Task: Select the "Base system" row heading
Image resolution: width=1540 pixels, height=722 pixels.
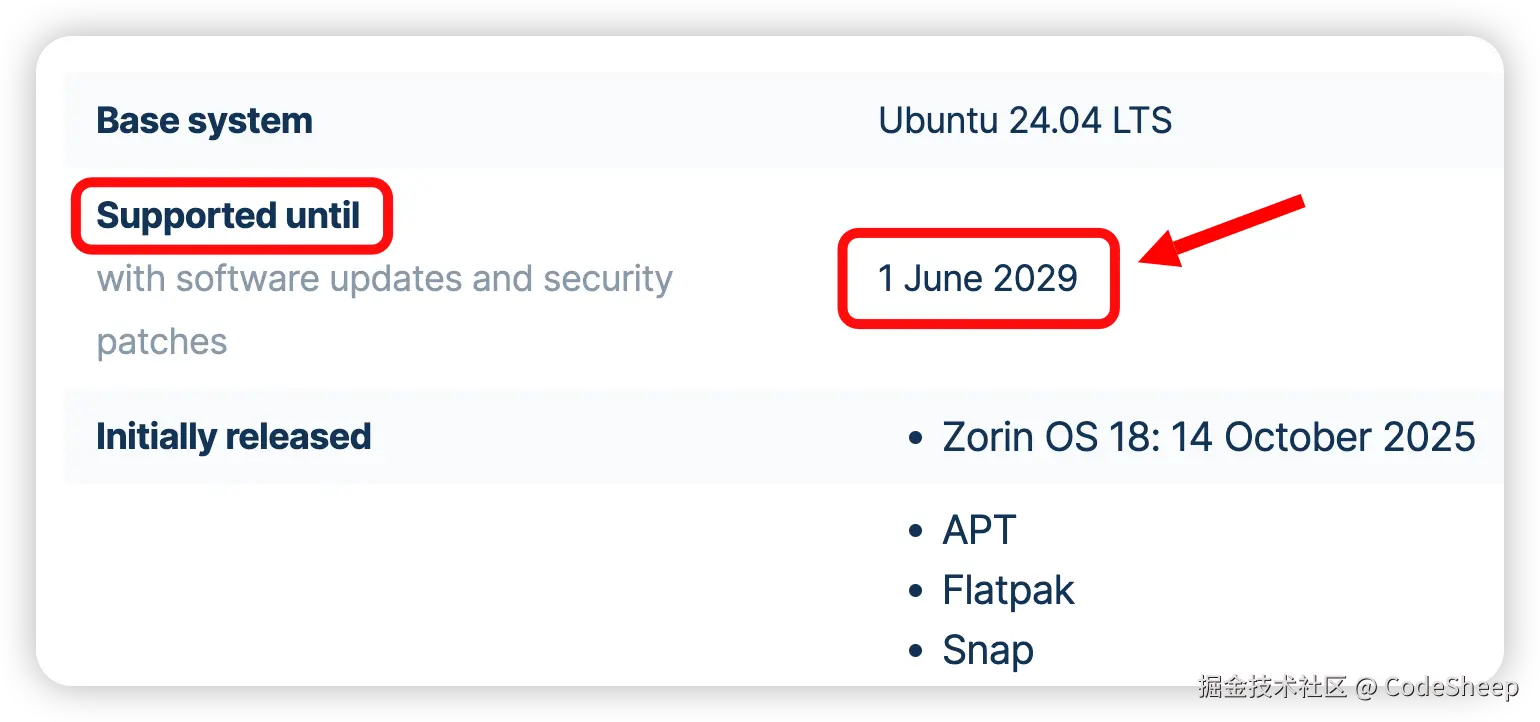Action: 204,121
